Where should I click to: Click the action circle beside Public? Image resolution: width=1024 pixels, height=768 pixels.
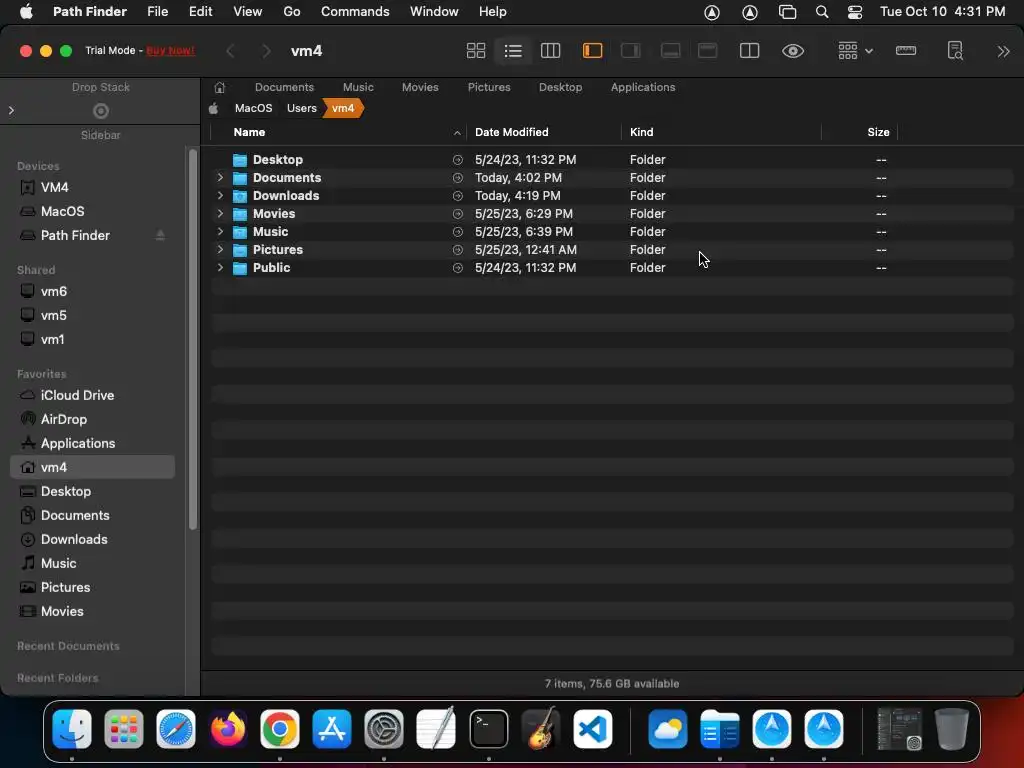(x=457, y=268)
